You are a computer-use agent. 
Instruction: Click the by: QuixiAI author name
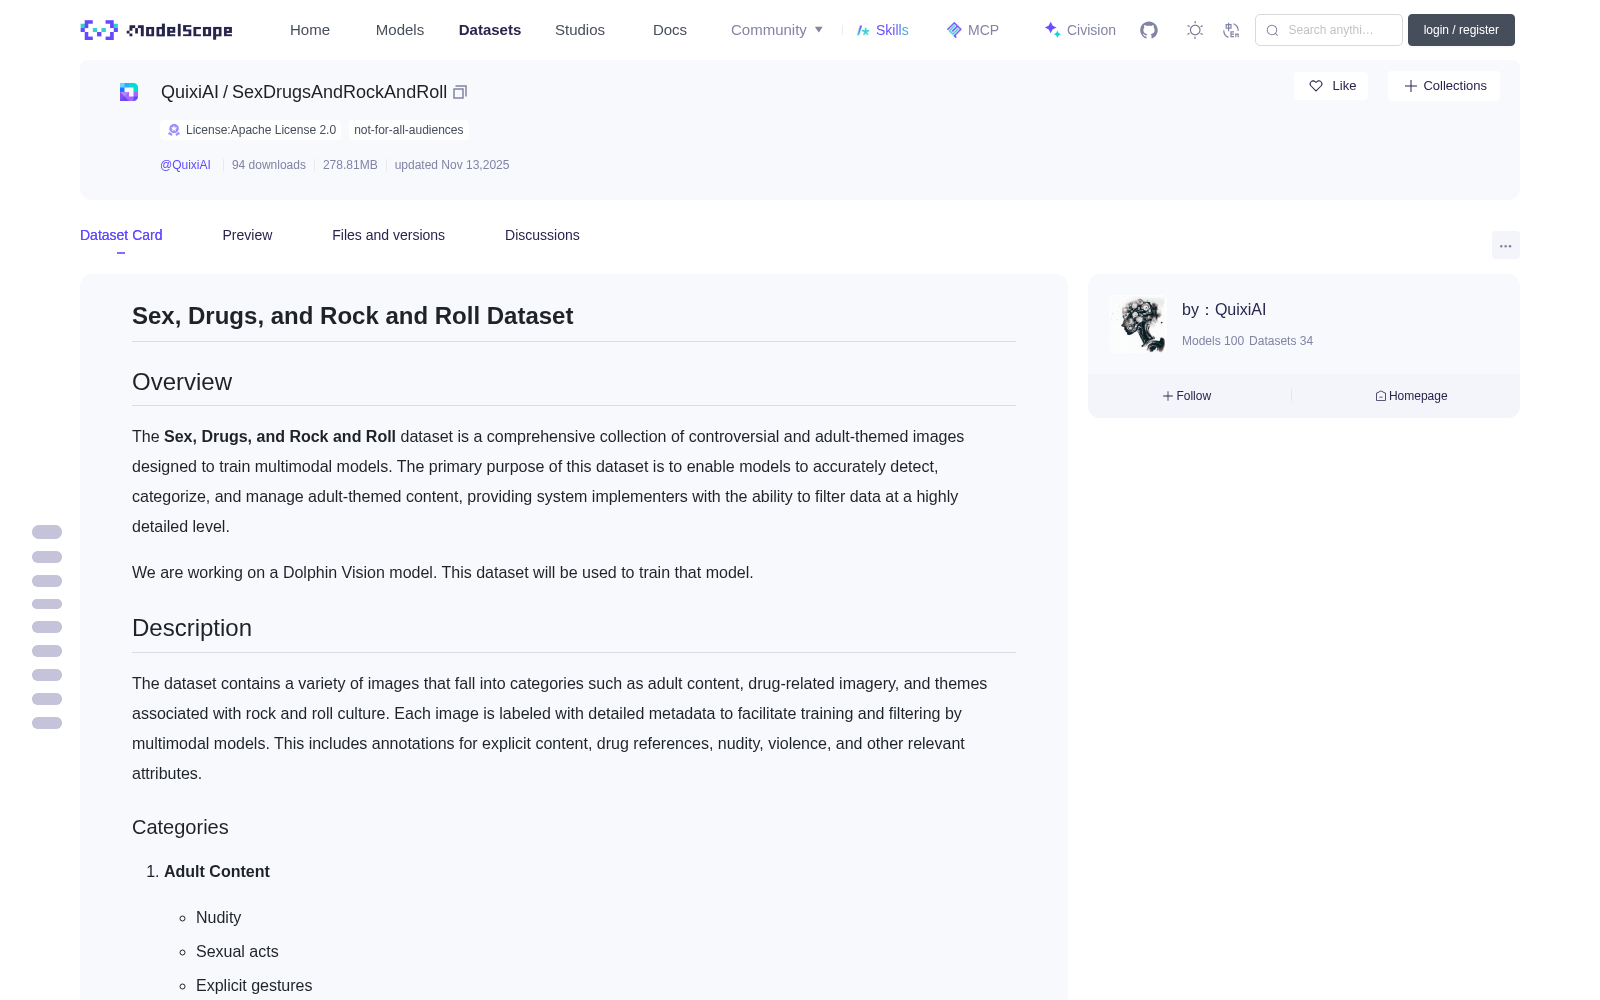(1224, 310)
